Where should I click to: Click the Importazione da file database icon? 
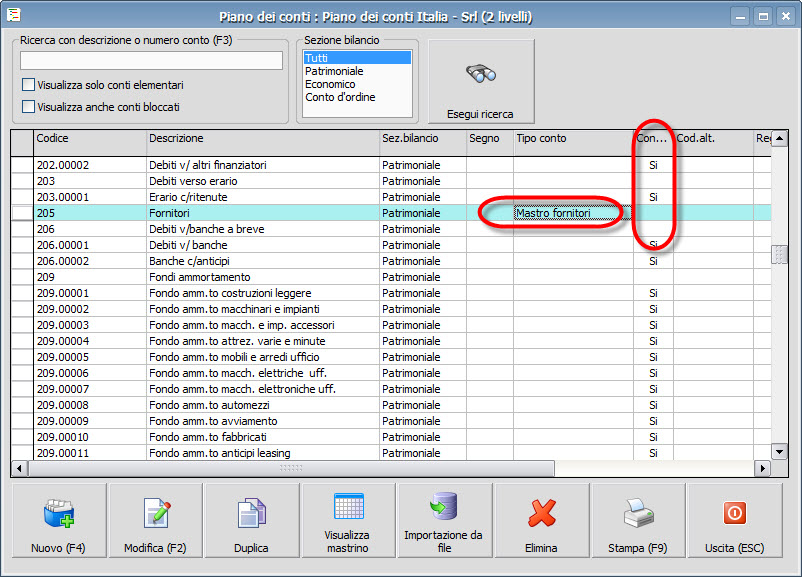(x=443, y=506)
